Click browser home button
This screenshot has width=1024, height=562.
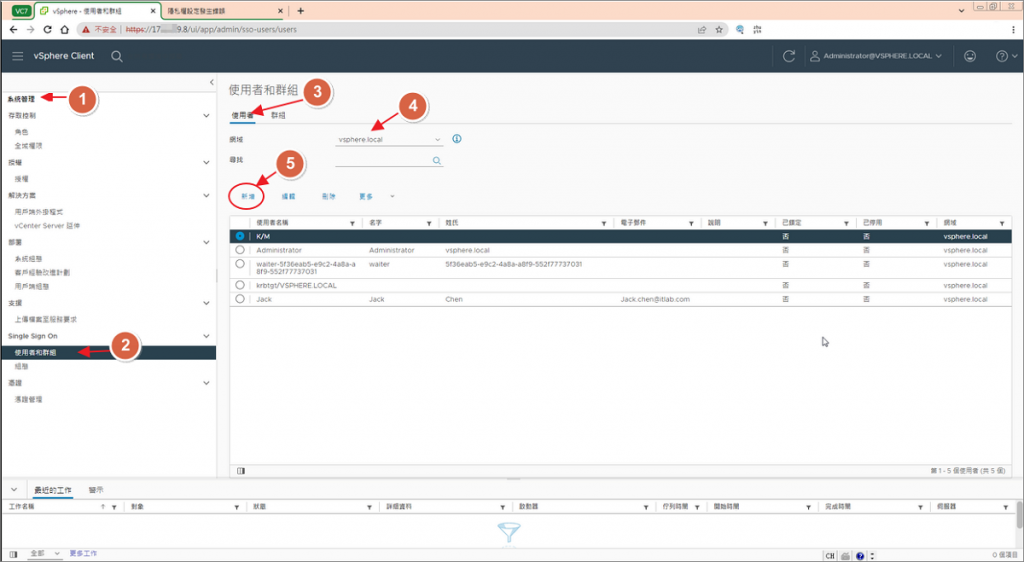[x=64, y=29]
